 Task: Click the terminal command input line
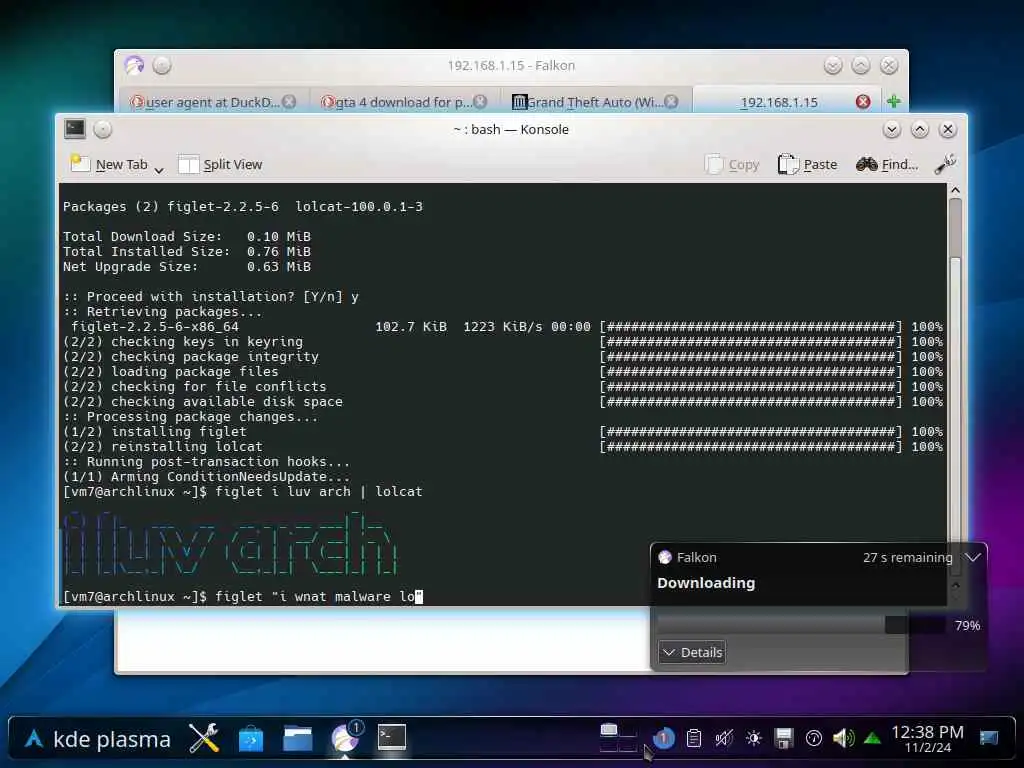point(244,596)
